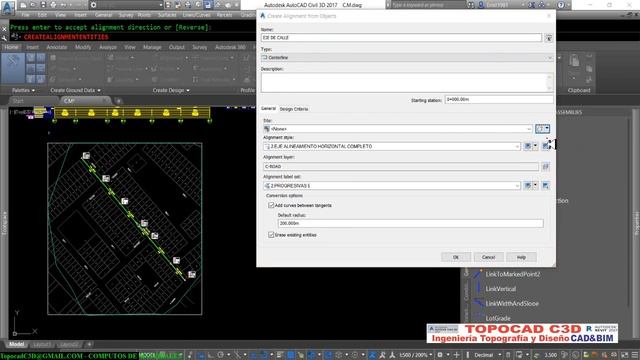Viewport: 640px width, 360px height.
Task: Click the workspace gear icon in title bar
Action: (93, 5)
